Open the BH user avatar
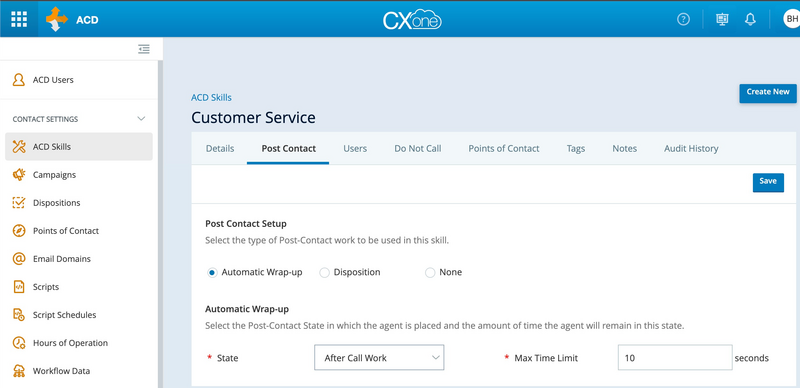800x388 pixels. [x=791, y=19]
